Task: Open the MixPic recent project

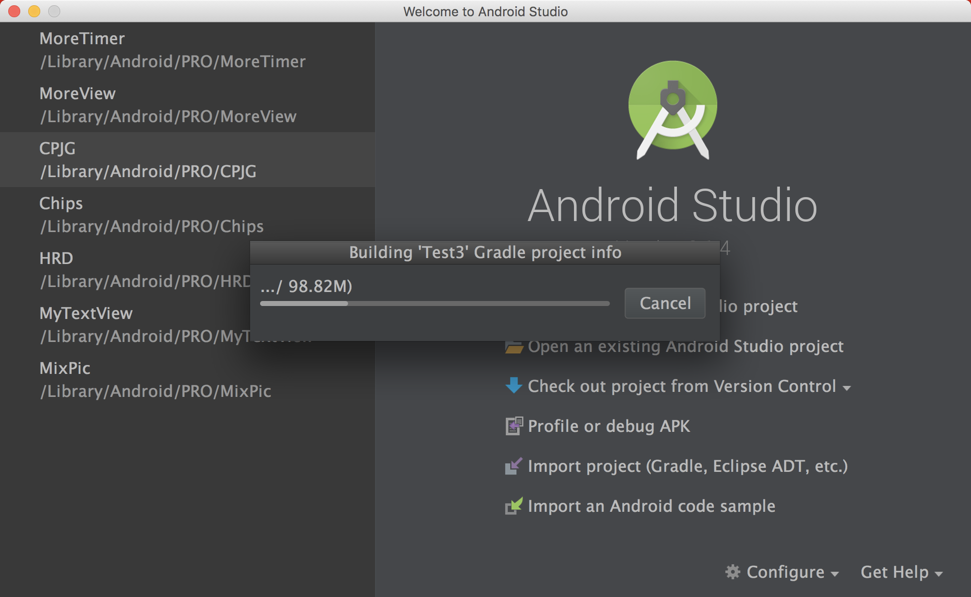Action: click(187, 380)
